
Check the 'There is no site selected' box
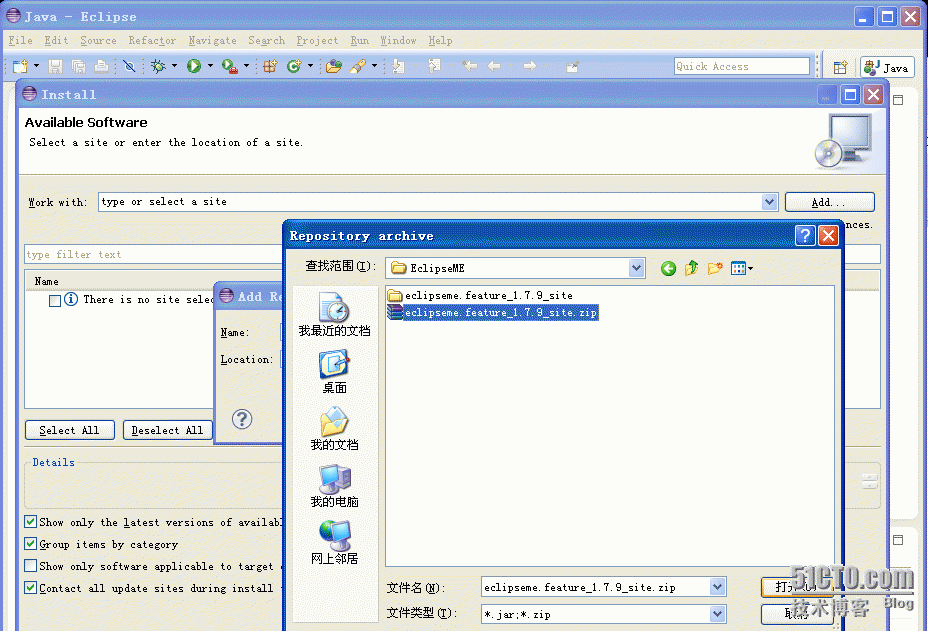[x=55, y=300]
